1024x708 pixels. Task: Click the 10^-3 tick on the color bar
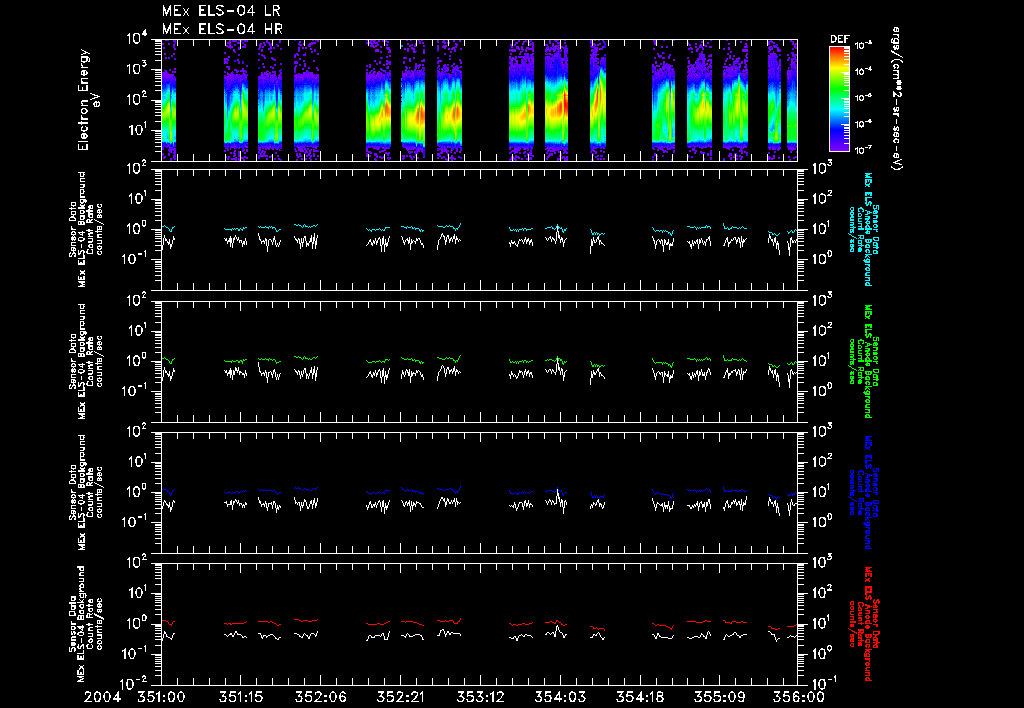tap(864, 46)
